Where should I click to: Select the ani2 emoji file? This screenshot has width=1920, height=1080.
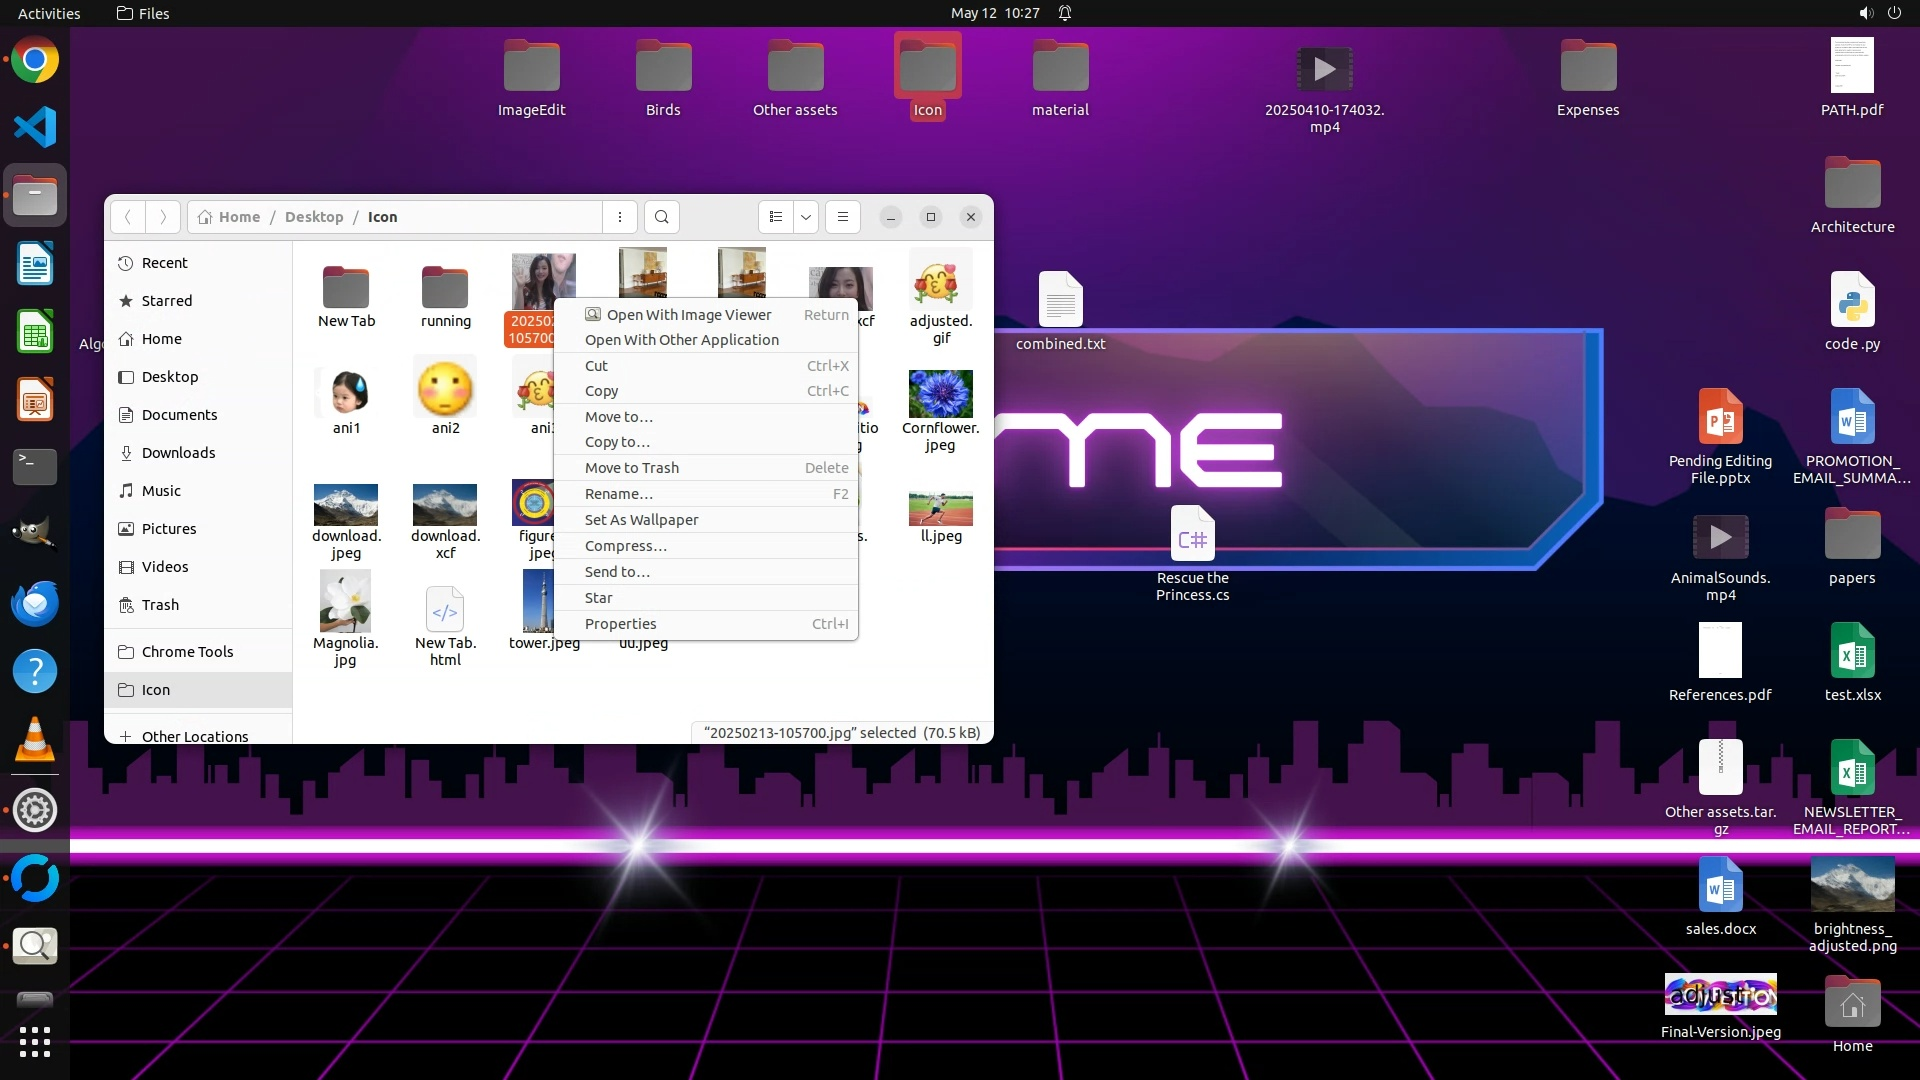pyautogui.click(x=445, y=390)
